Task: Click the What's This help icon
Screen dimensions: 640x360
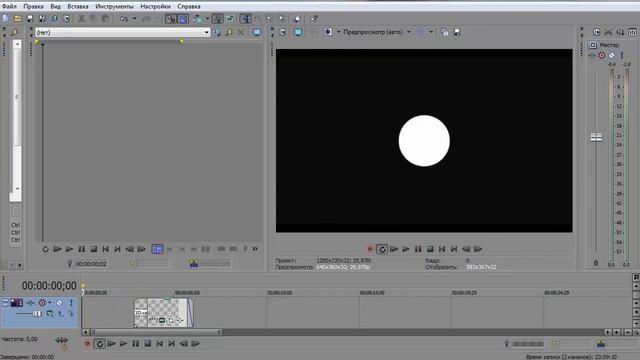Action: coord(313,19)
